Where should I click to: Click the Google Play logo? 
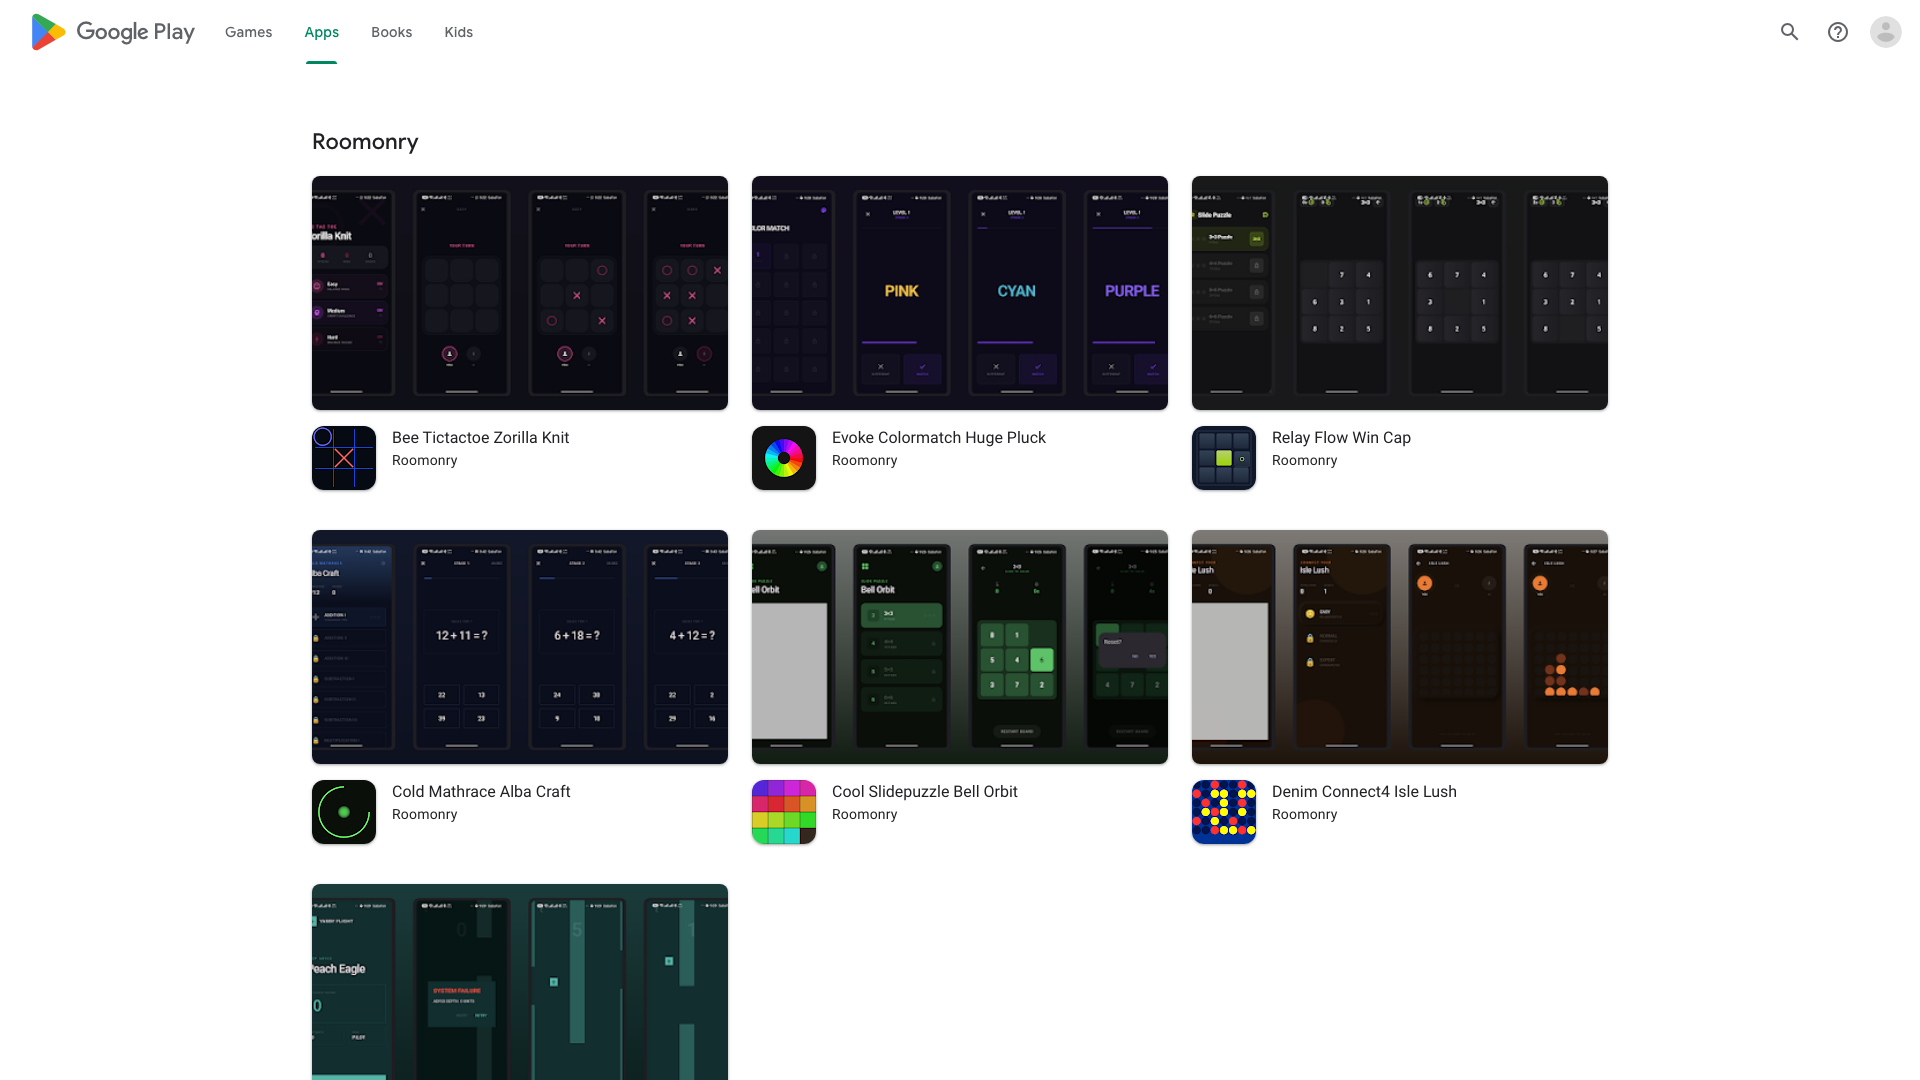[113, 32]
